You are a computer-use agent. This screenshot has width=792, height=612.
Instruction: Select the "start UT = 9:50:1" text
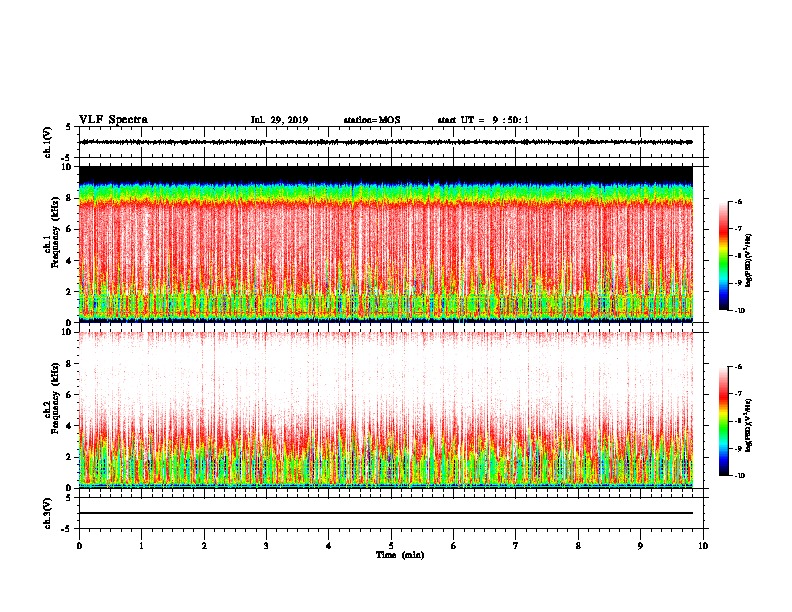(483, 120)
